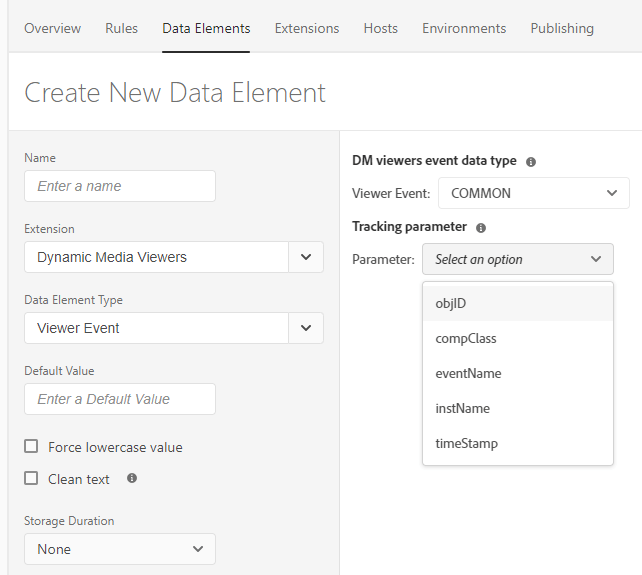Click info icon beside Tracking parameter

(x=481, y=228)
